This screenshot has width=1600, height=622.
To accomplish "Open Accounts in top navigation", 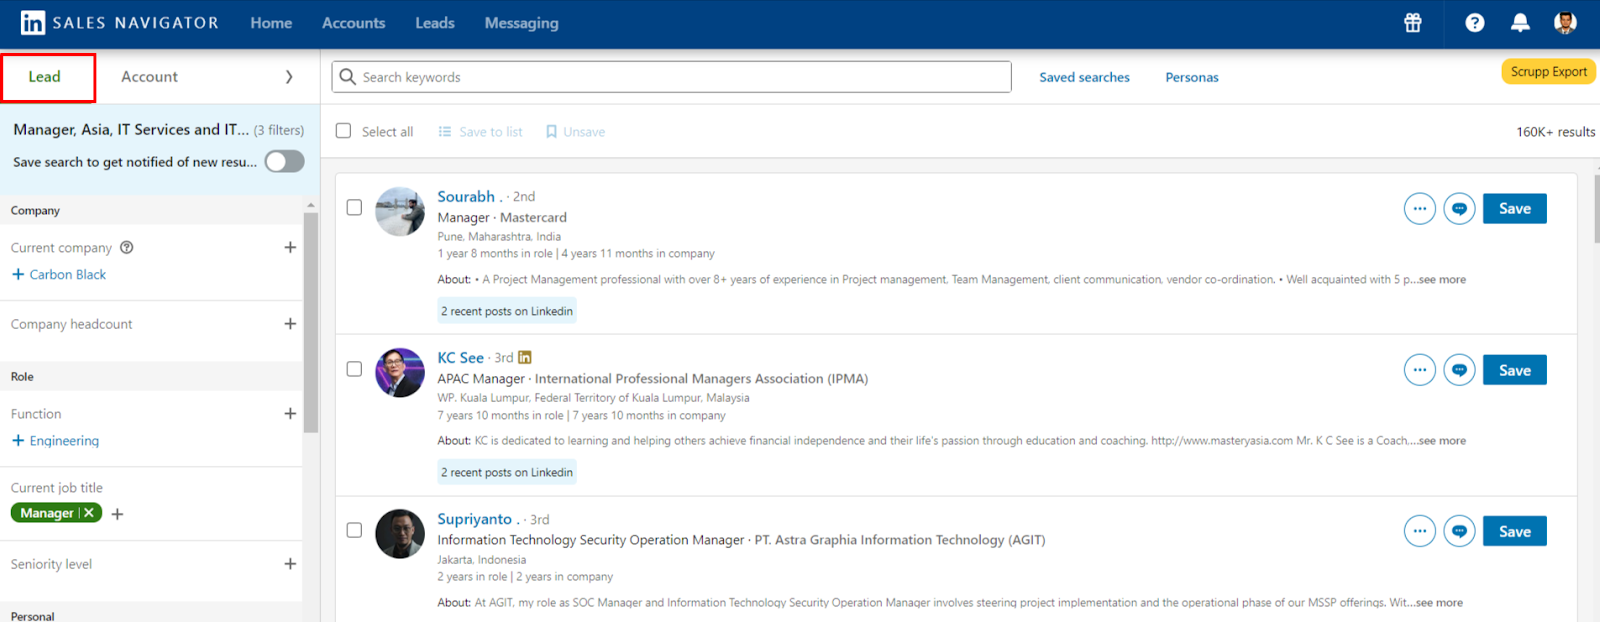I will (353, 23).
